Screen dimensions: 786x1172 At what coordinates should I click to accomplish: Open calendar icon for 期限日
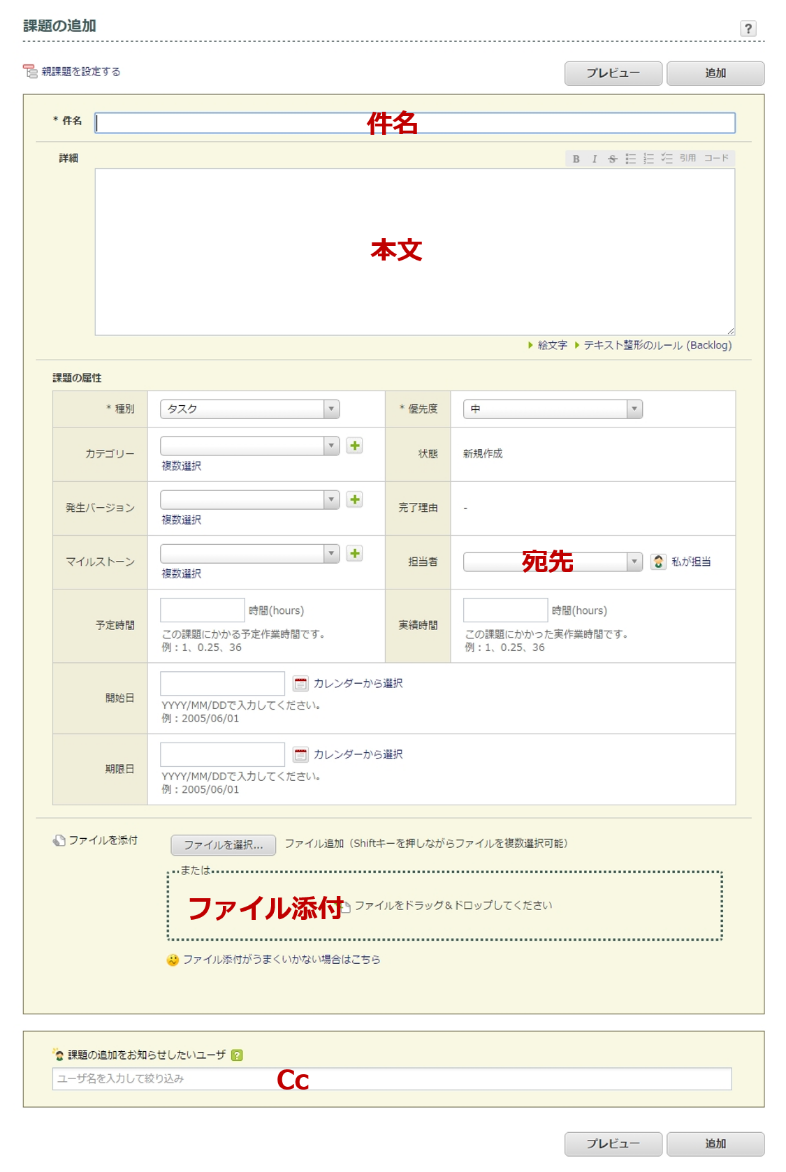click(301, 754)
